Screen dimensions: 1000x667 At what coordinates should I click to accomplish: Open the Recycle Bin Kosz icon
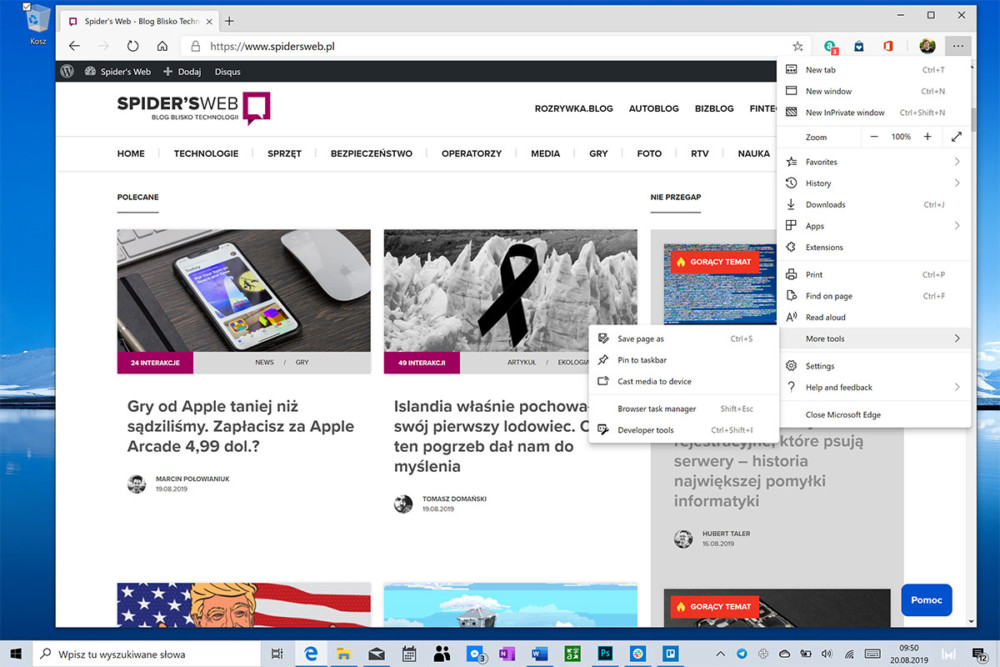(37, 26)
